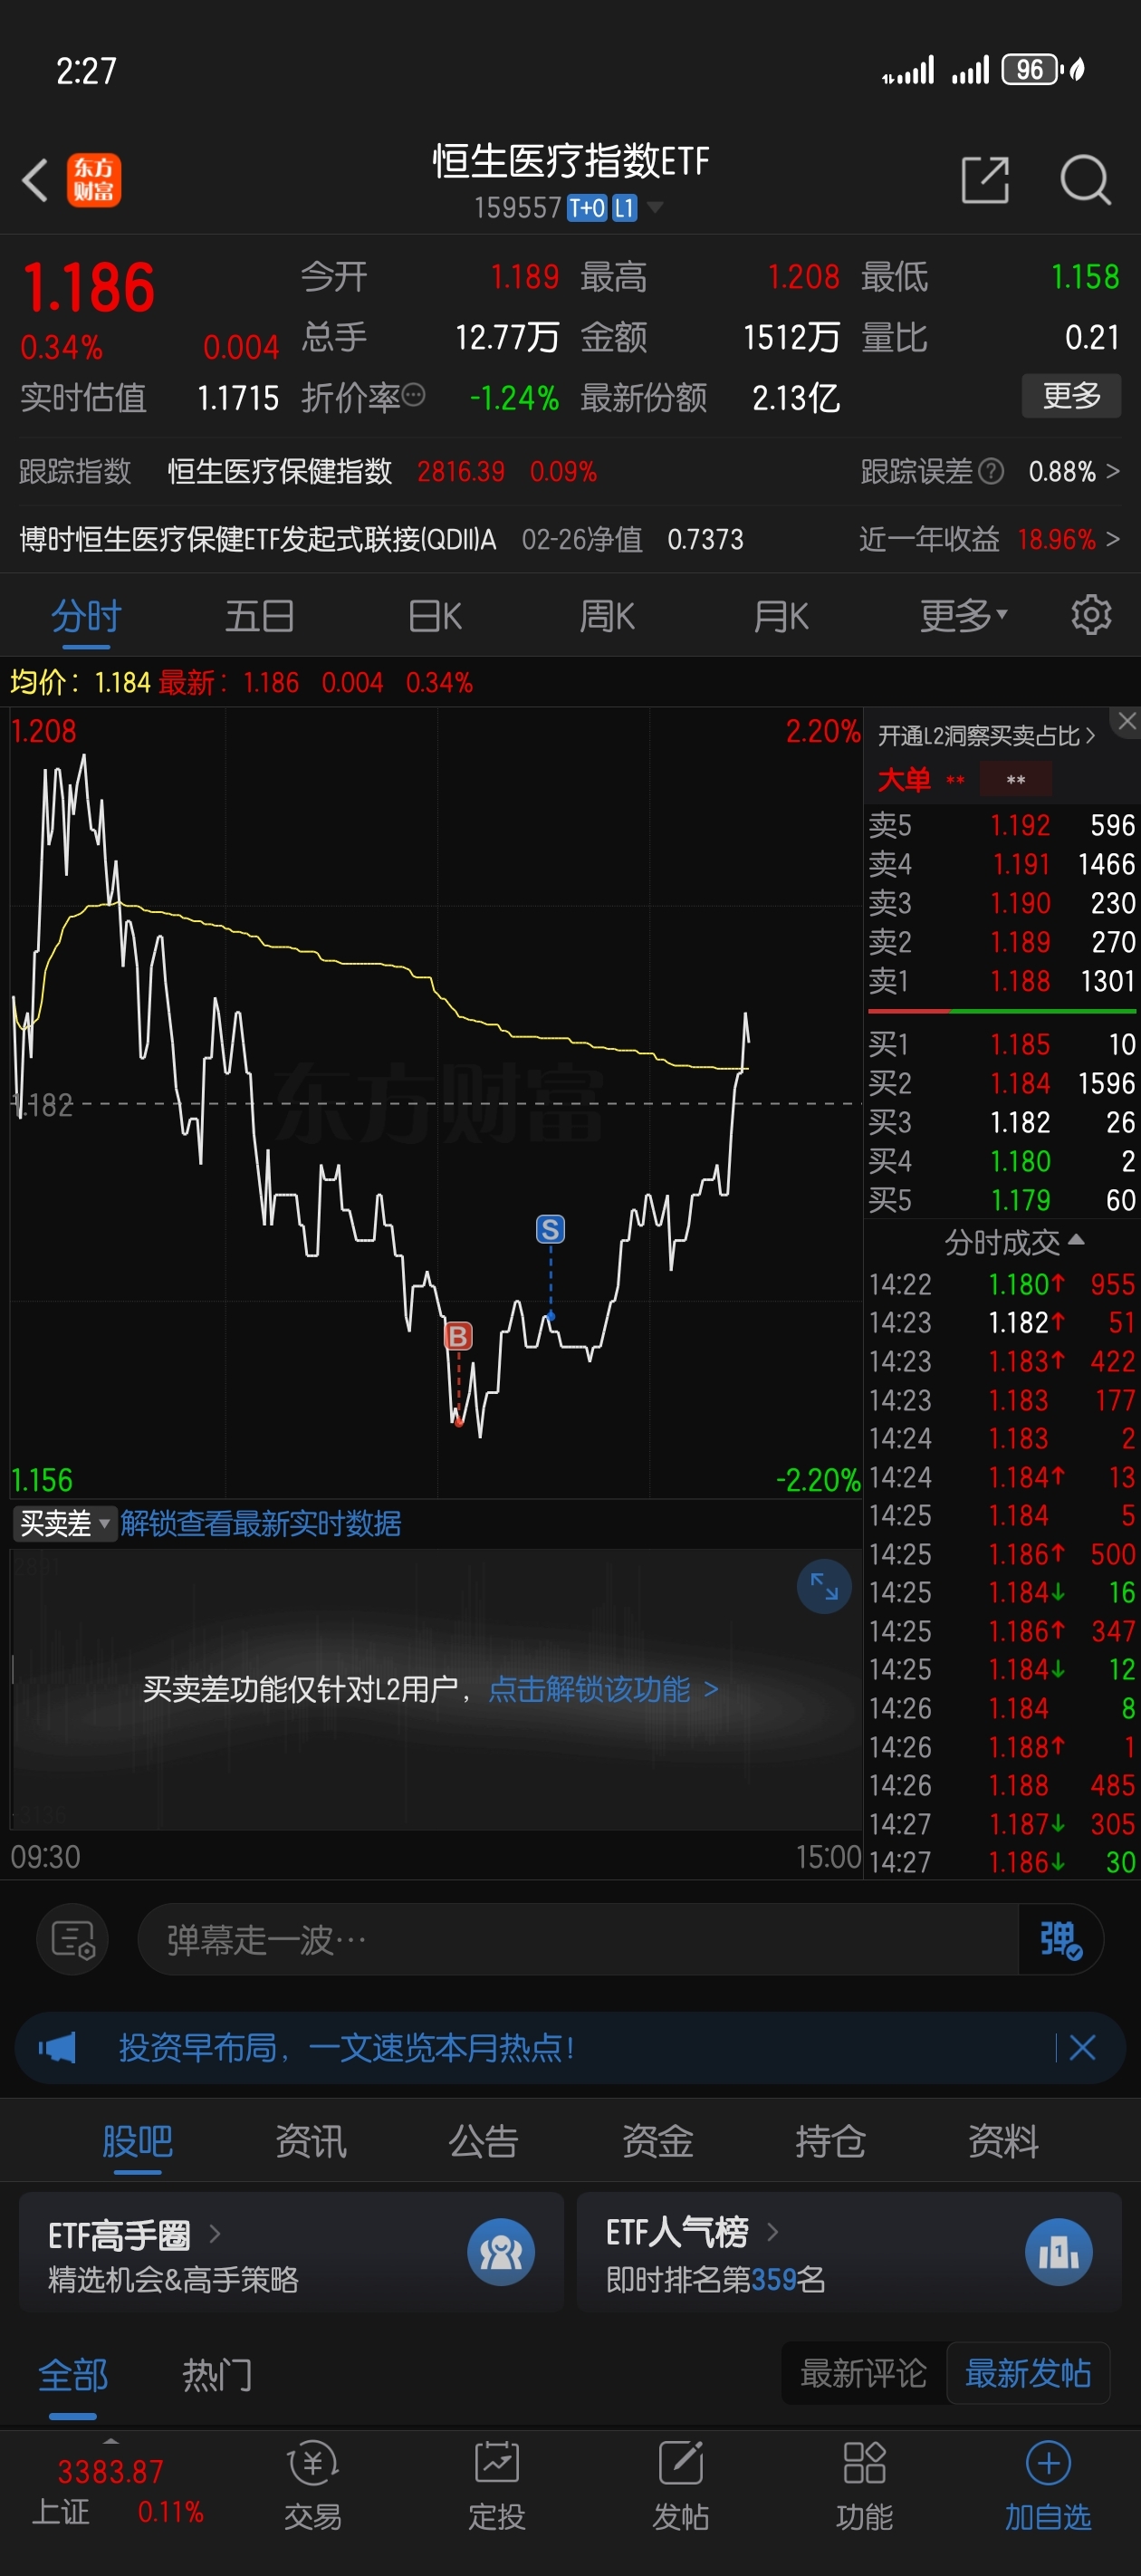Tap 点击解锁该功能 link
Screen dimensions: 1141x2576
tap(603, 1689)
